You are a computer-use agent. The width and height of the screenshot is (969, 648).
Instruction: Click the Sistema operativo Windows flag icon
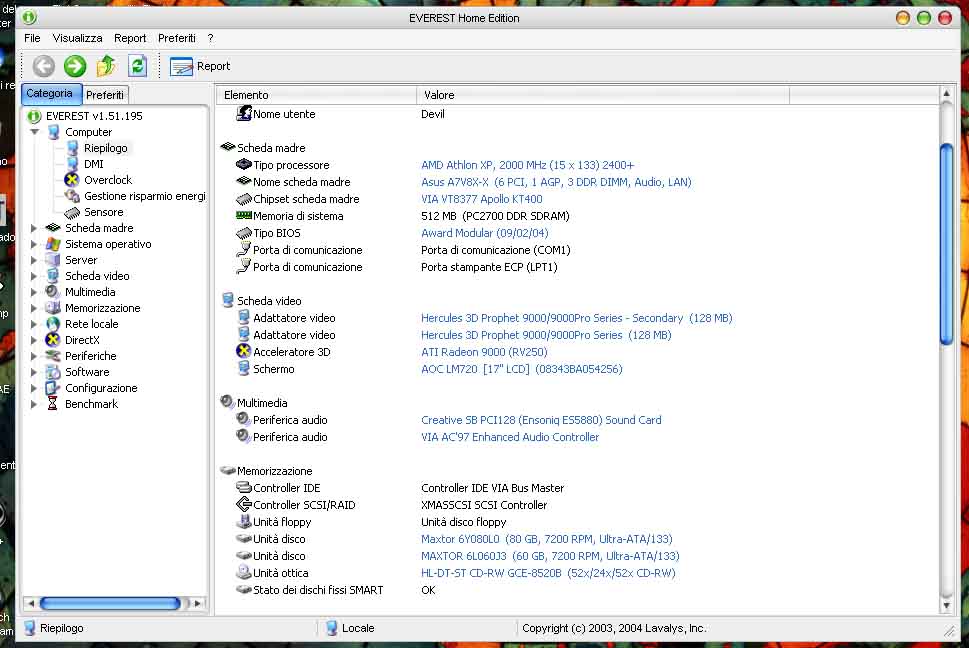click(53, 244)
